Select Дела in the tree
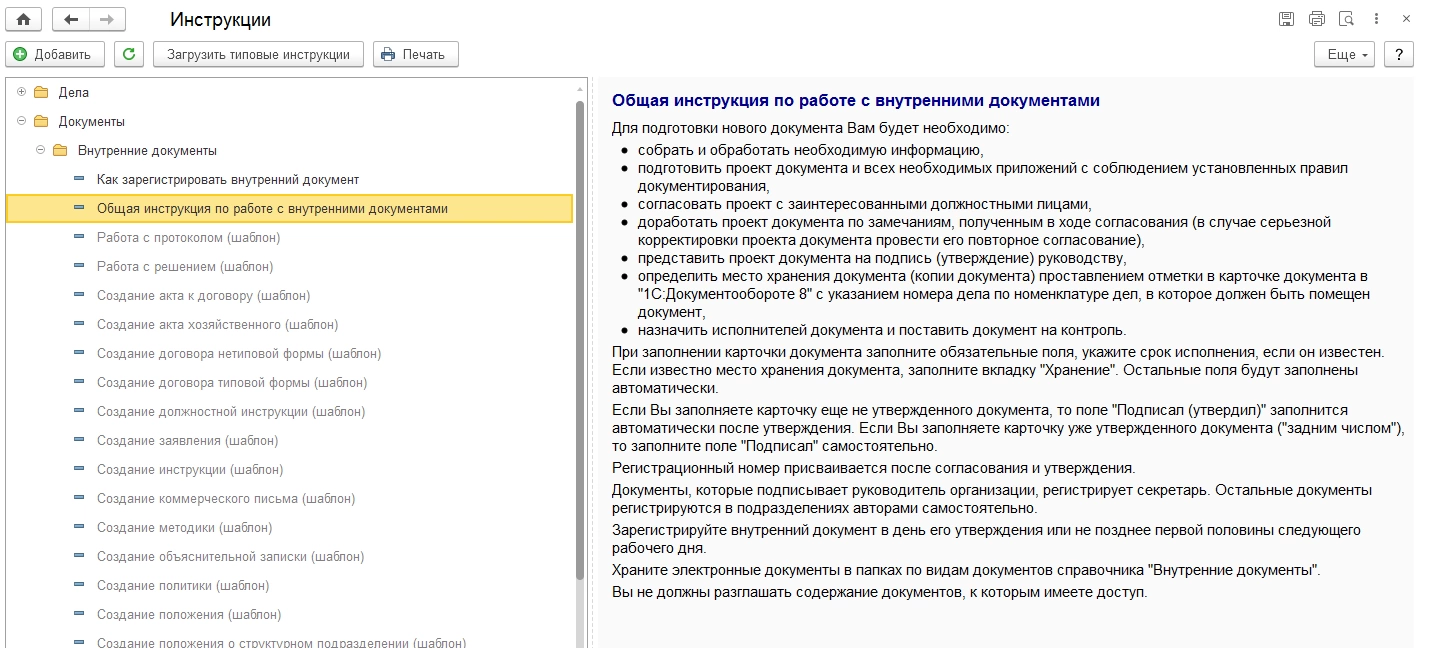This screenshot has width=1430, height=648. click(x=74, y=92)
